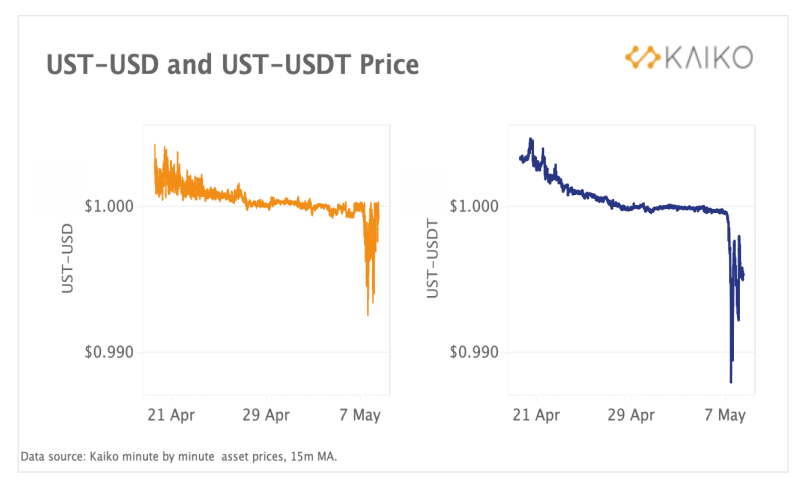This screenshot has height=483, width=804.
Task: Click the chart title UST-USD and UST-USDT Price
Action: pyautogui.click(x=232, y=65)
